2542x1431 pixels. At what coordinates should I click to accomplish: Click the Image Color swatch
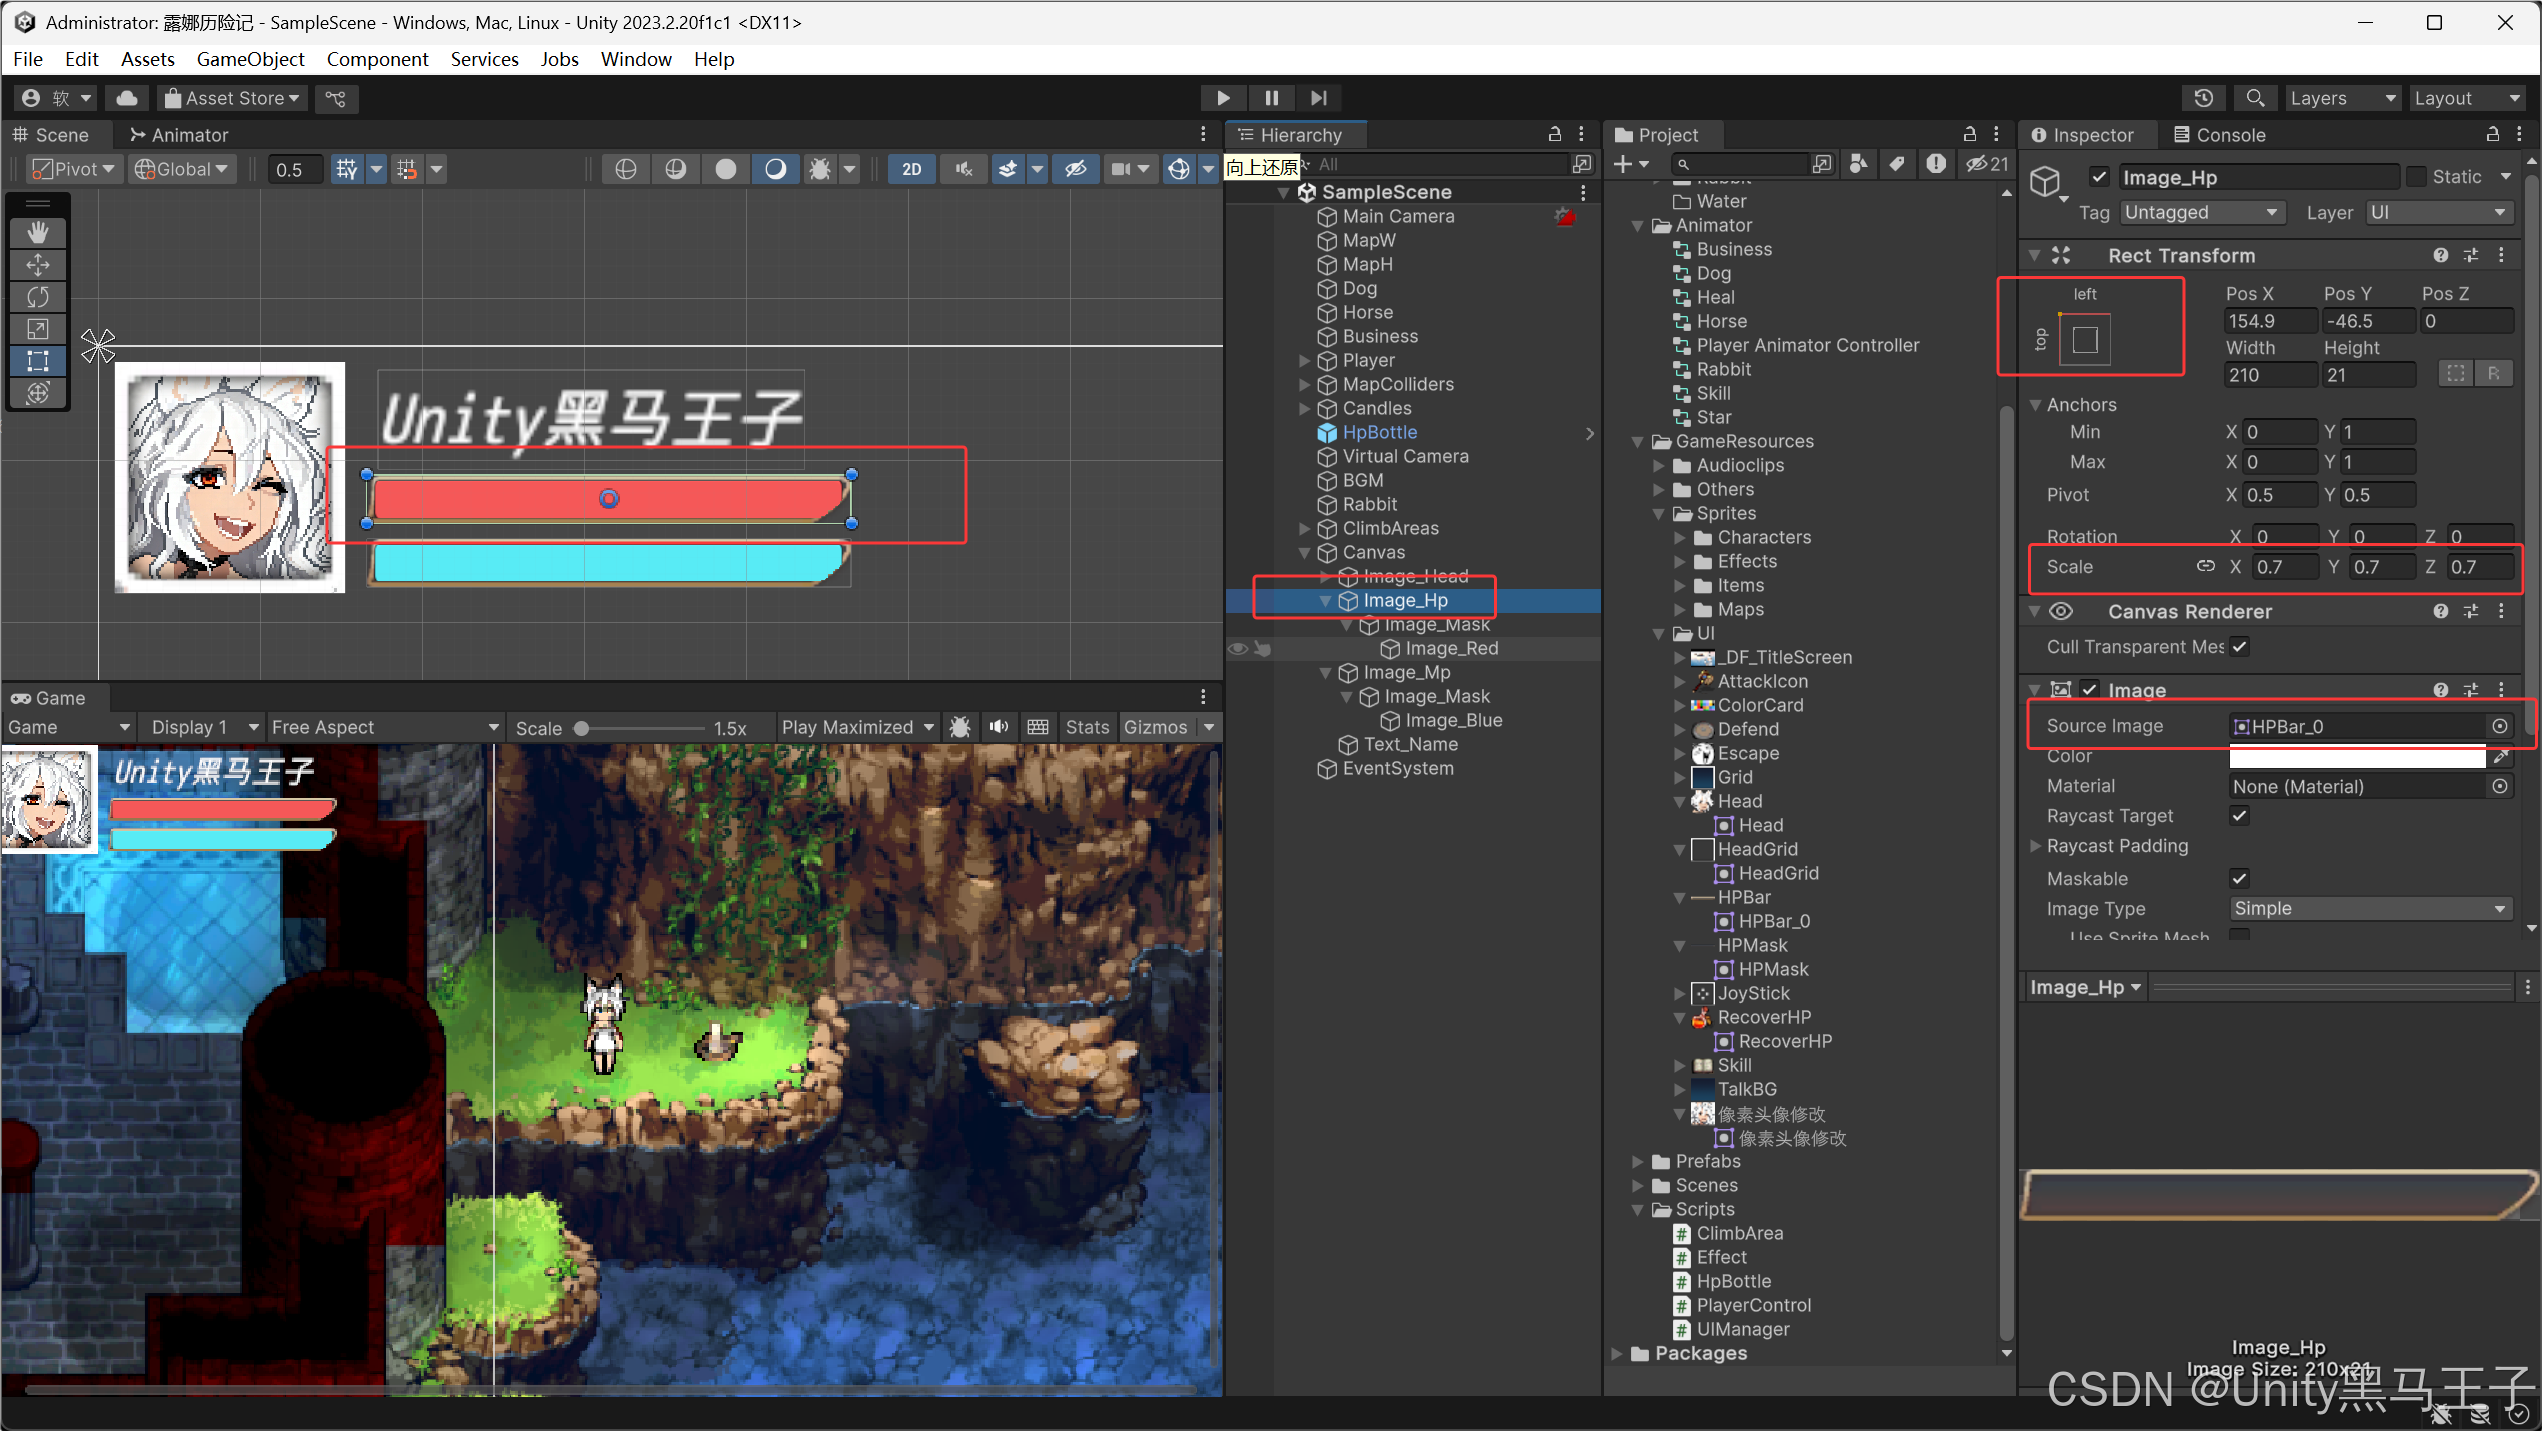[2357, 757]
